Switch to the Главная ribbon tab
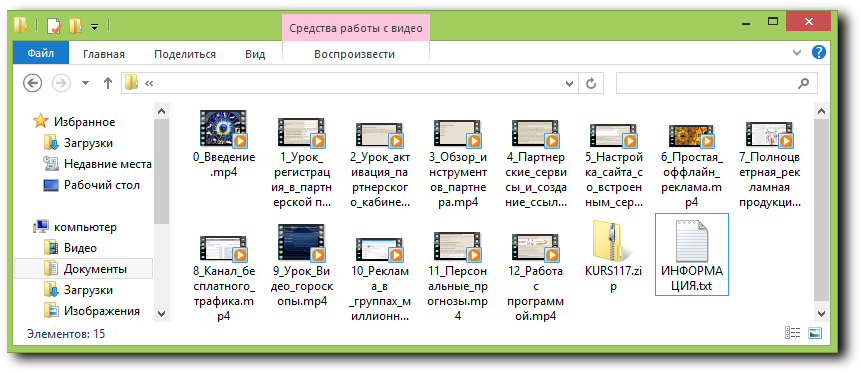The height and width of the screenshot is (373, 861). click(x=104, y=54)
